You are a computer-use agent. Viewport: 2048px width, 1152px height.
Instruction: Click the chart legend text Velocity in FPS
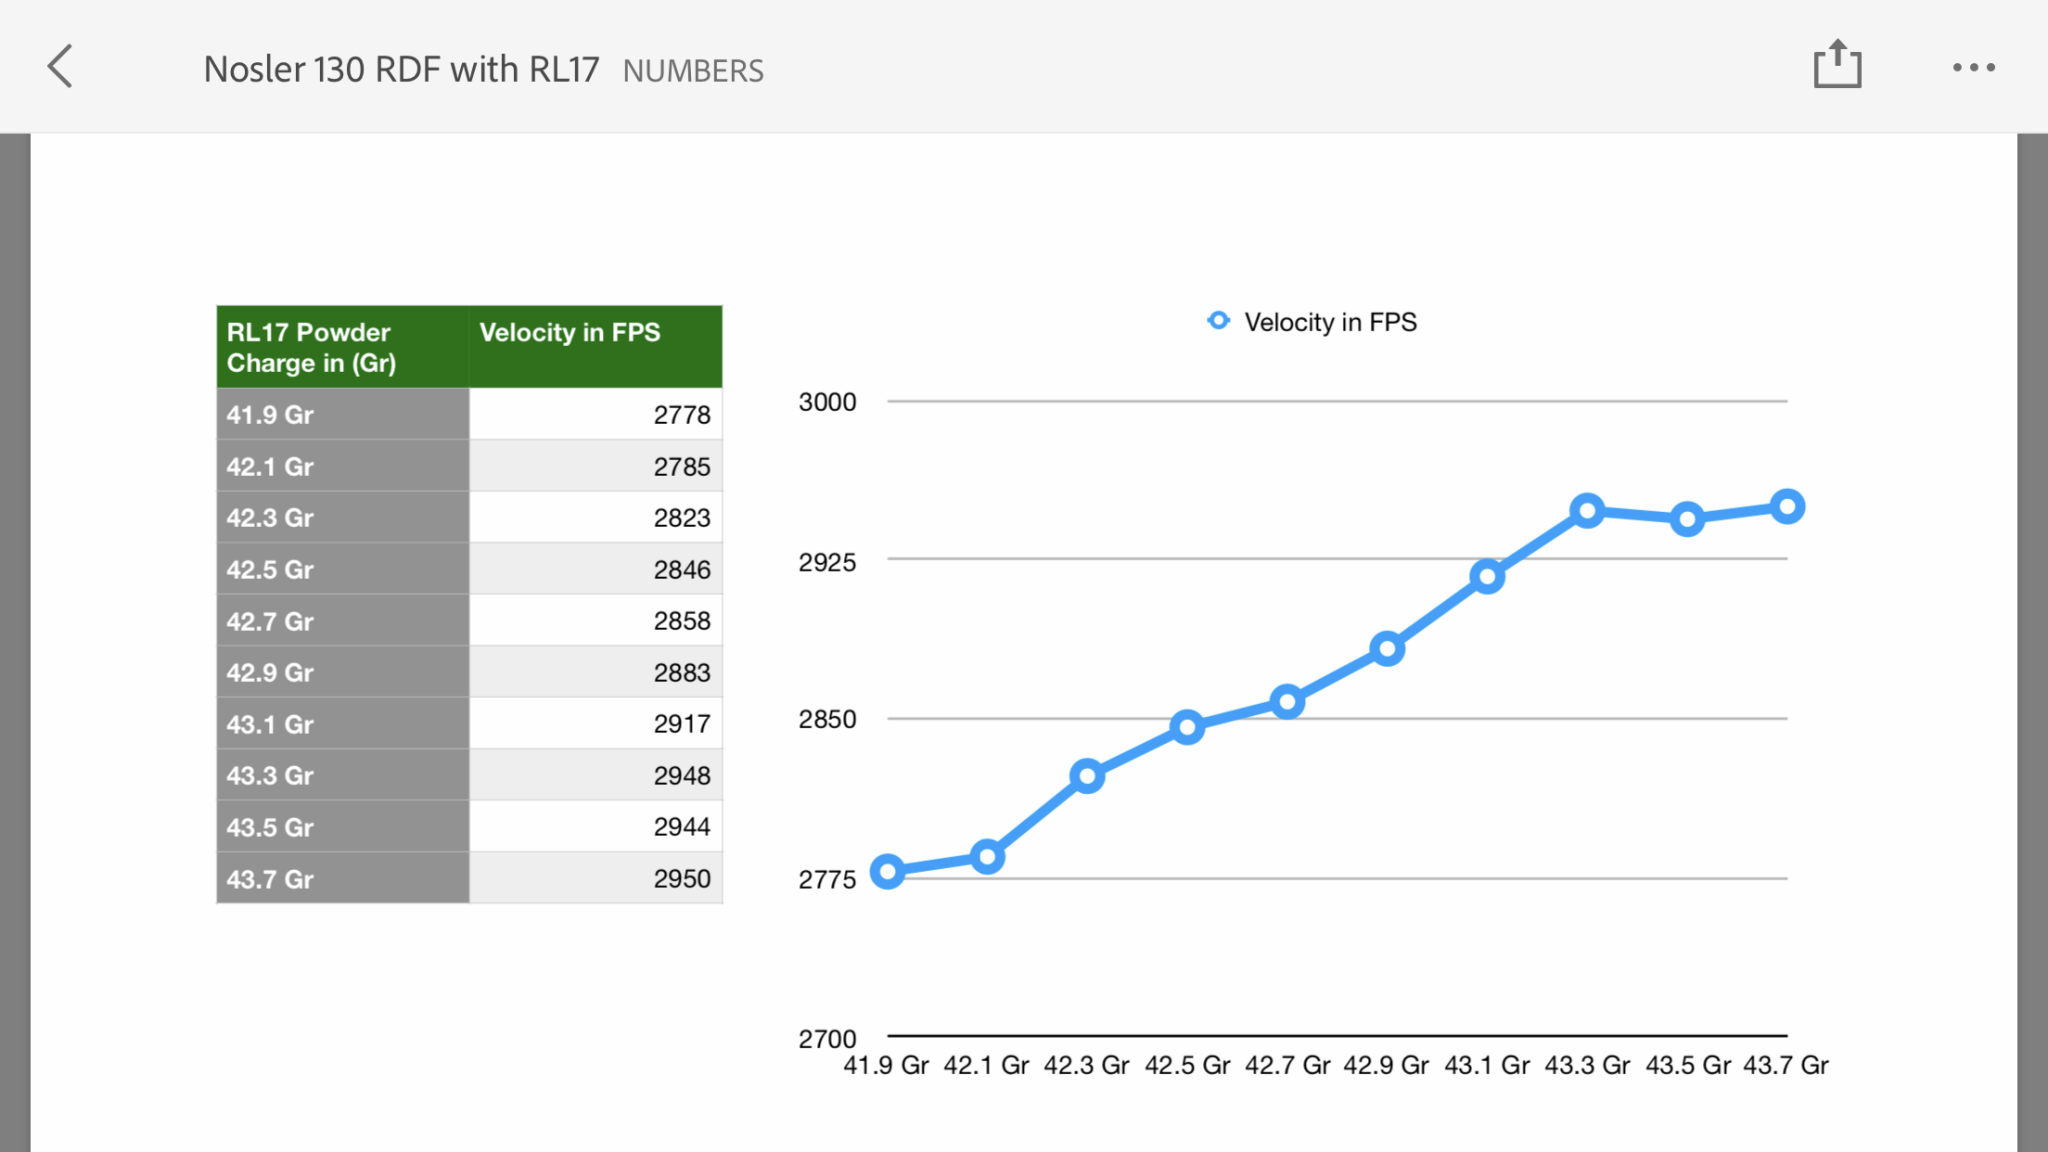tap(1330, 322)
